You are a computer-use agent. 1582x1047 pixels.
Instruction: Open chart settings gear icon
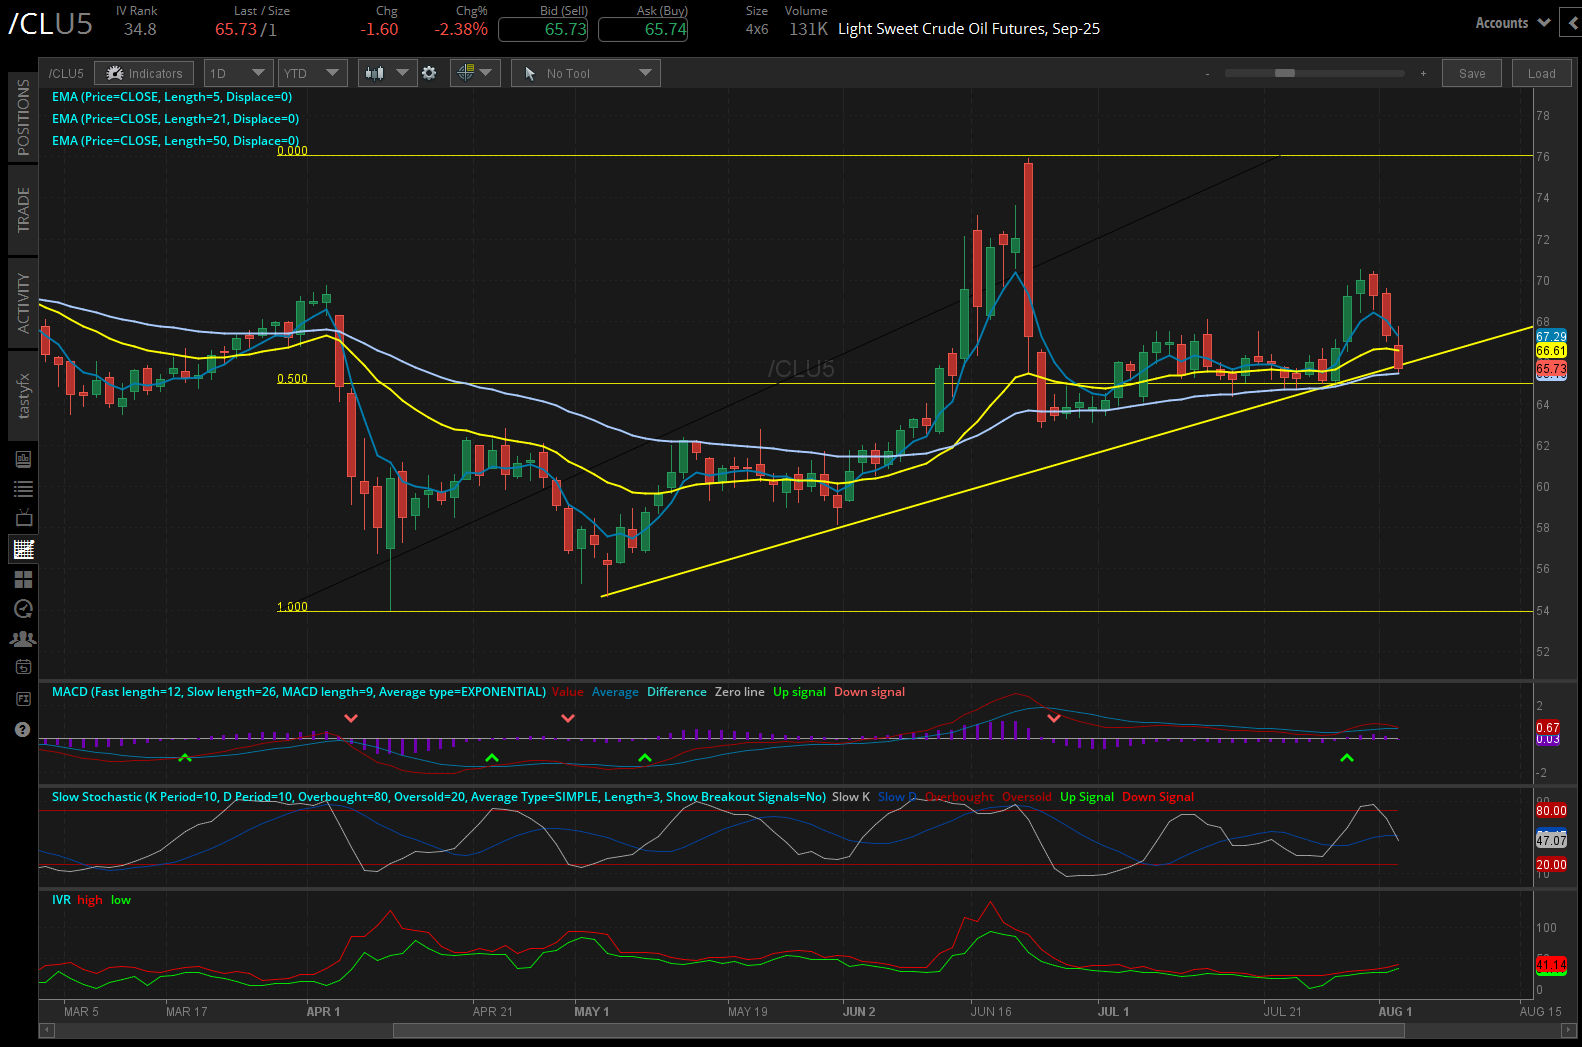(429, 73)
